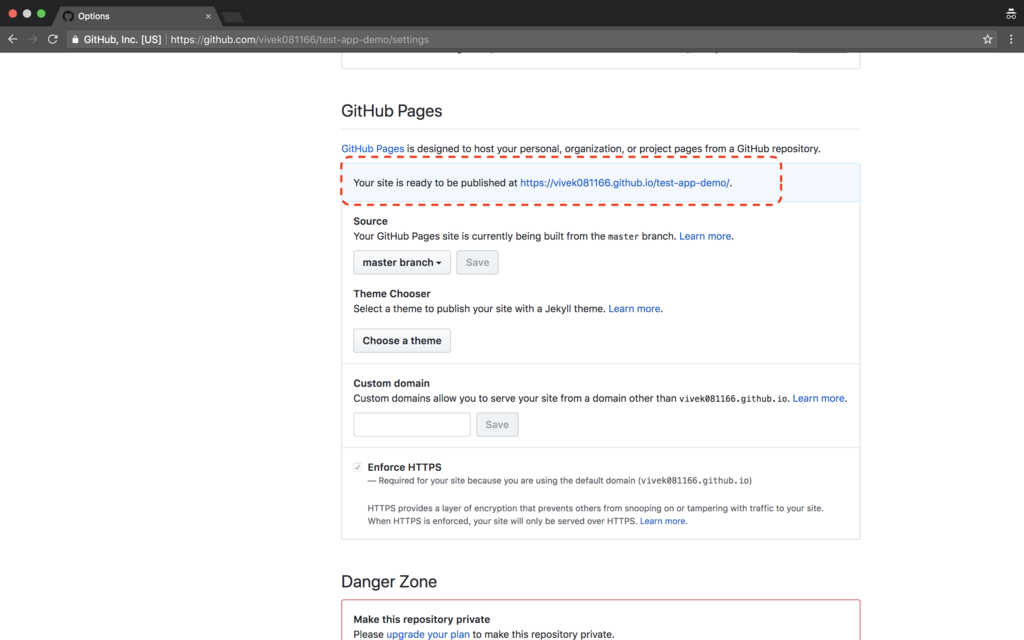Click the Enforce HTTPS label
The width and height of the screenshot is (1024, 640).
coord(404,467)
